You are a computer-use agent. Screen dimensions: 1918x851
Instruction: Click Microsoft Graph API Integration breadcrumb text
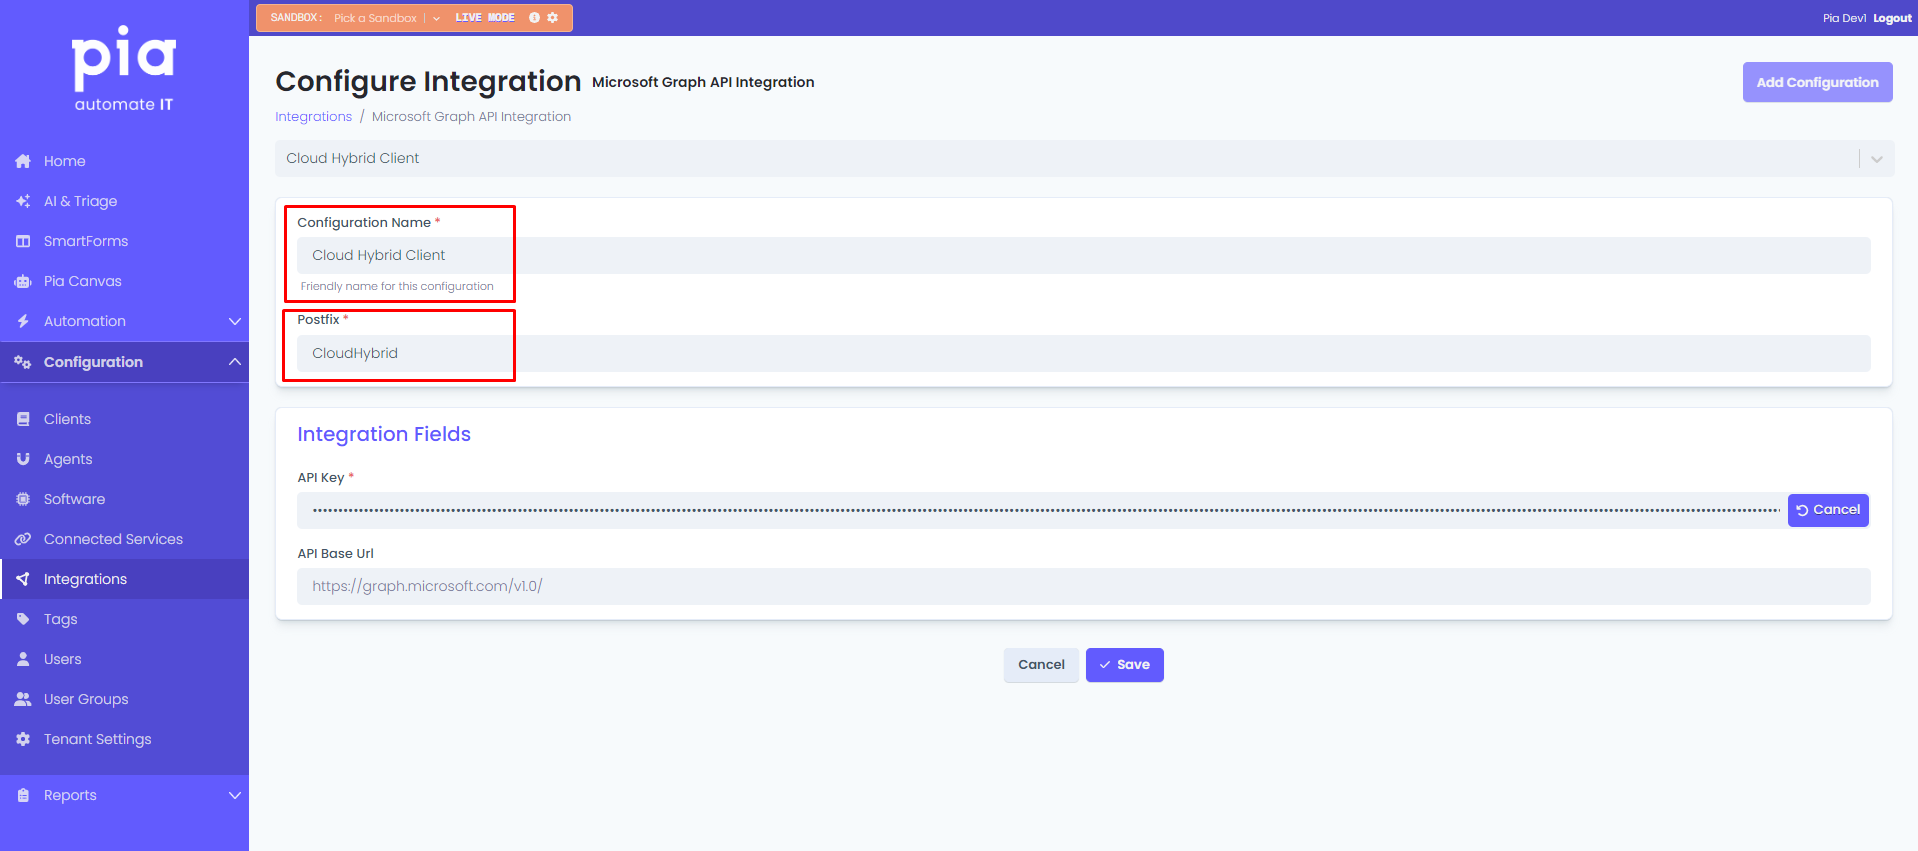pyautogui.click(x=471, y=117)
